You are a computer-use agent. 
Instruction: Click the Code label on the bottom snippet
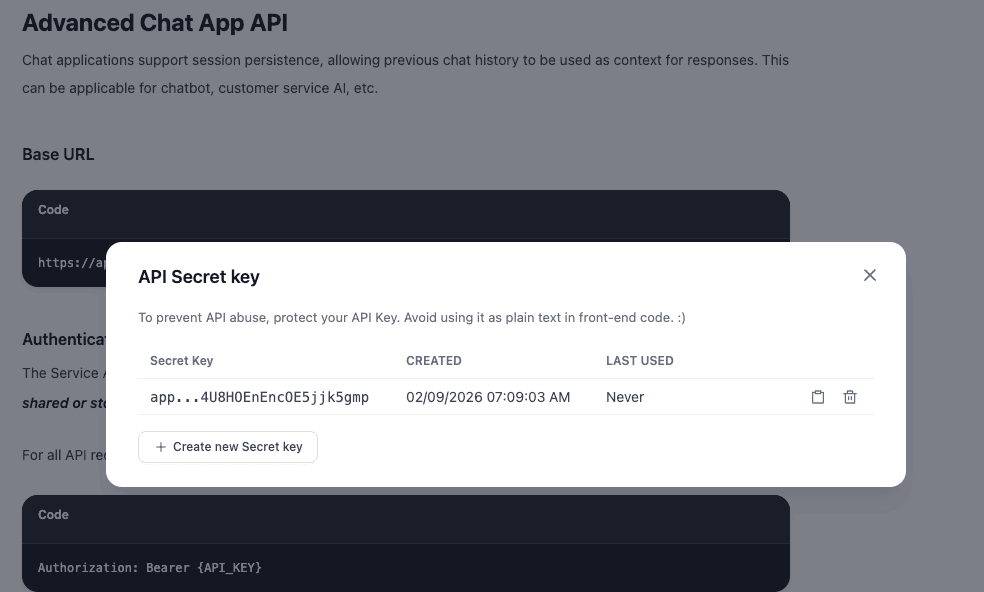(53, 515)
